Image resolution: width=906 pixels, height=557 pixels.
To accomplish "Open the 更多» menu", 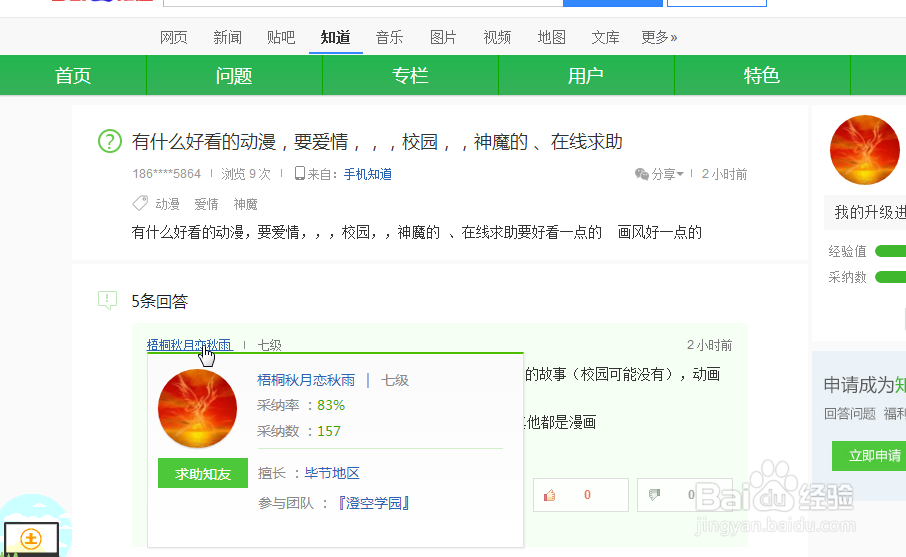I will pyautogui.click(x=659, y=38).
